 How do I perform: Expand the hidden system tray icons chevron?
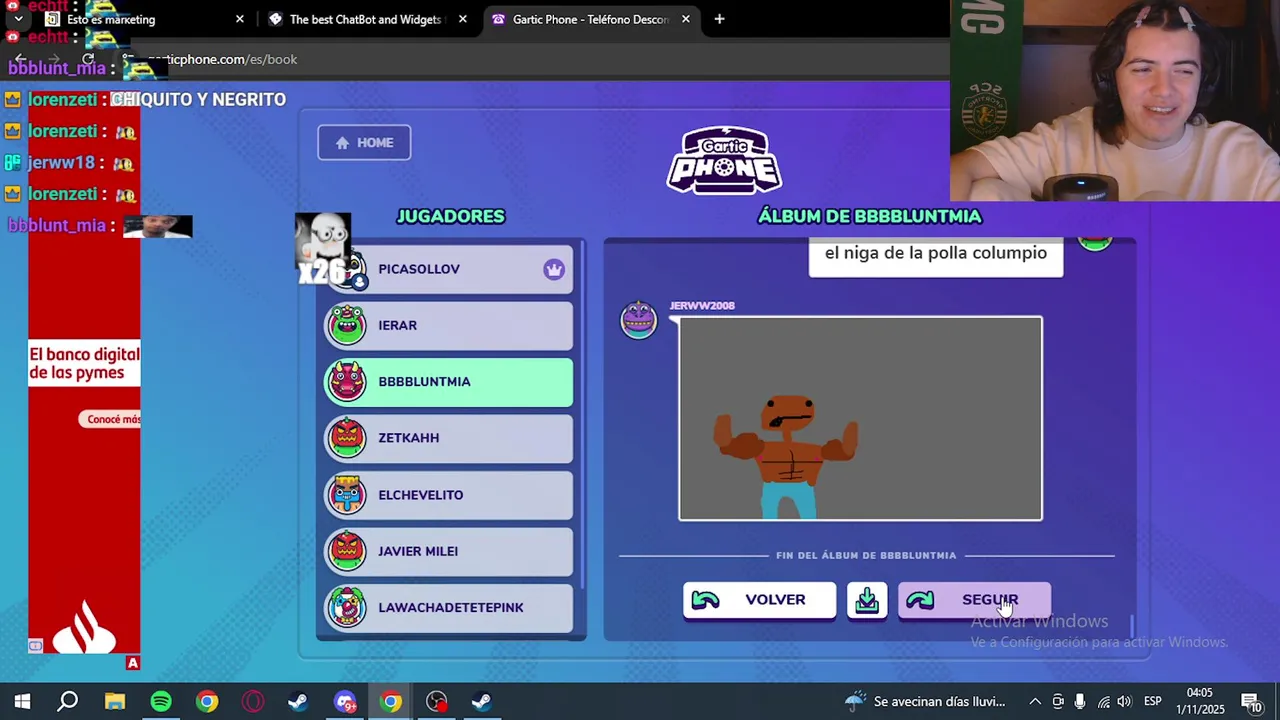click(x=1035, y=701)
